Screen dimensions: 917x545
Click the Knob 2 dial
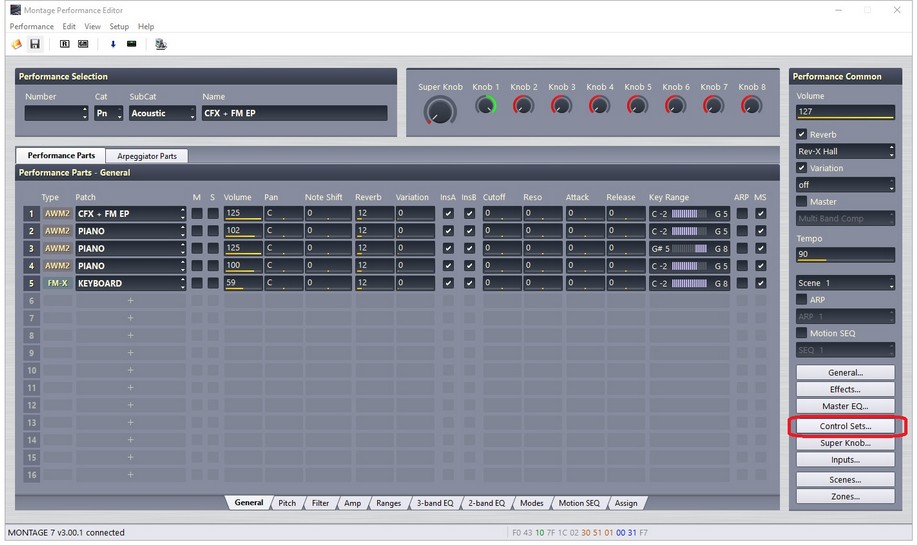tap(523, 105)
